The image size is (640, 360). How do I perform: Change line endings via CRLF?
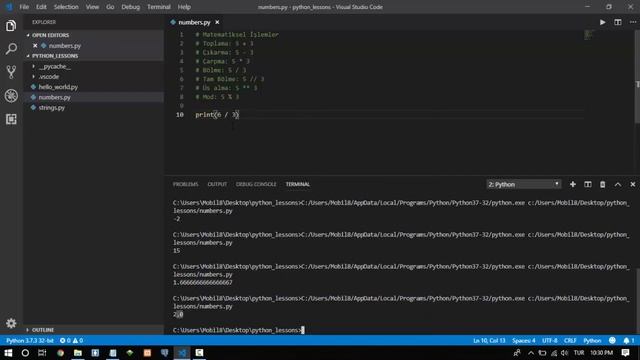570,340
